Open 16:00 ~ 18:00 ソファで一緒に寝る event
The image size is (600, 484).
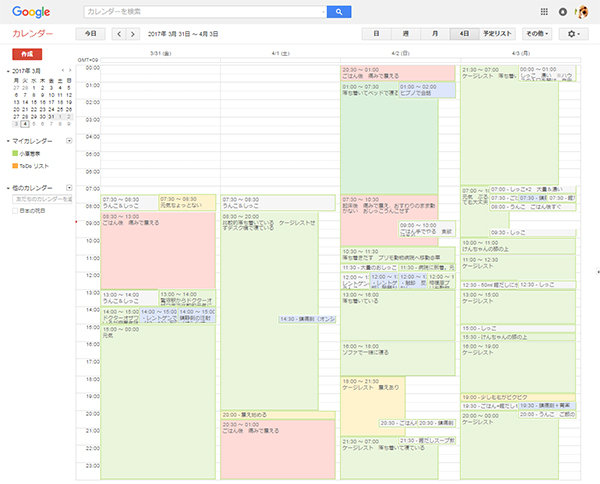click(x=398, y=359)
